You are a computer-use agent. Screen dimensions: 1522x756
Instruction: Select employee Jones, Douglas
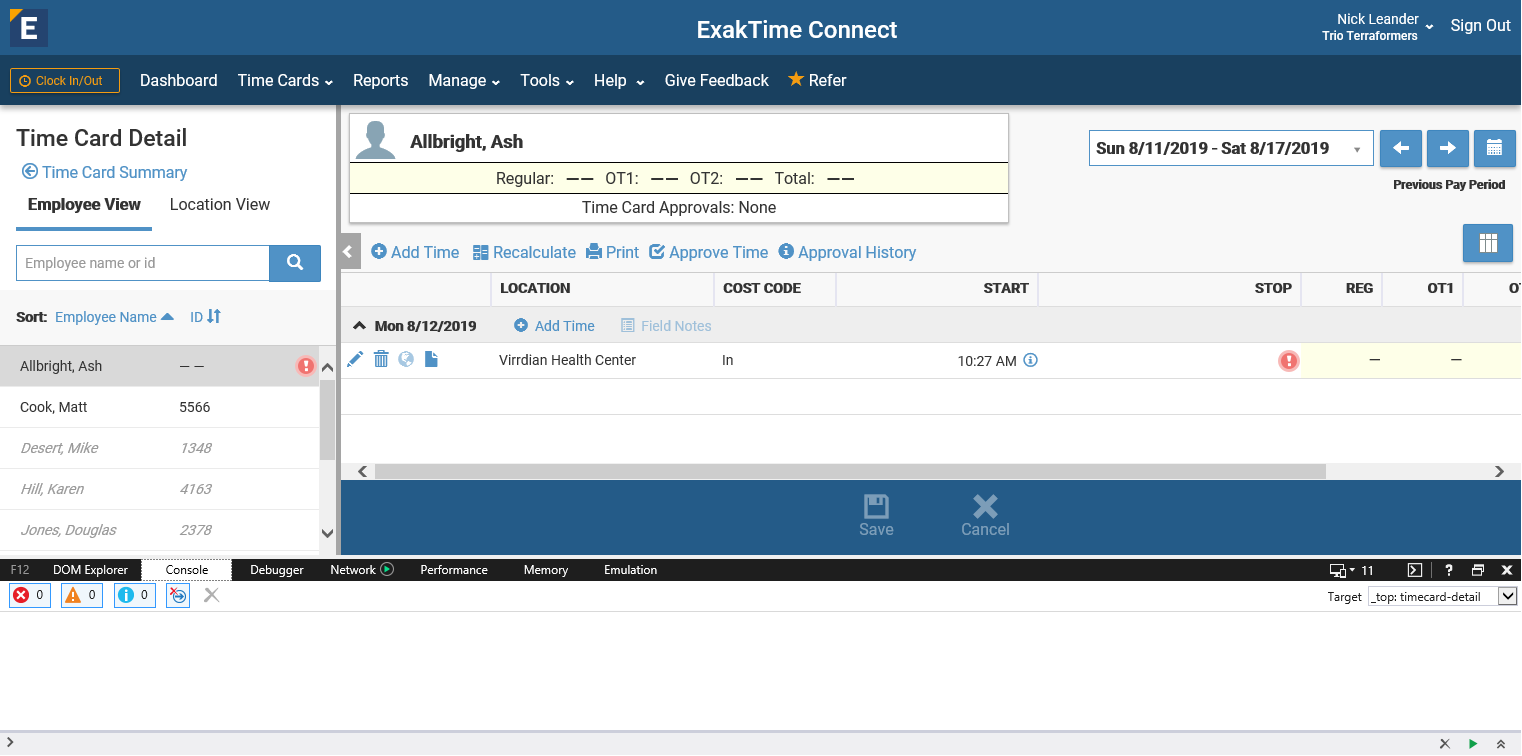(160, 530)
